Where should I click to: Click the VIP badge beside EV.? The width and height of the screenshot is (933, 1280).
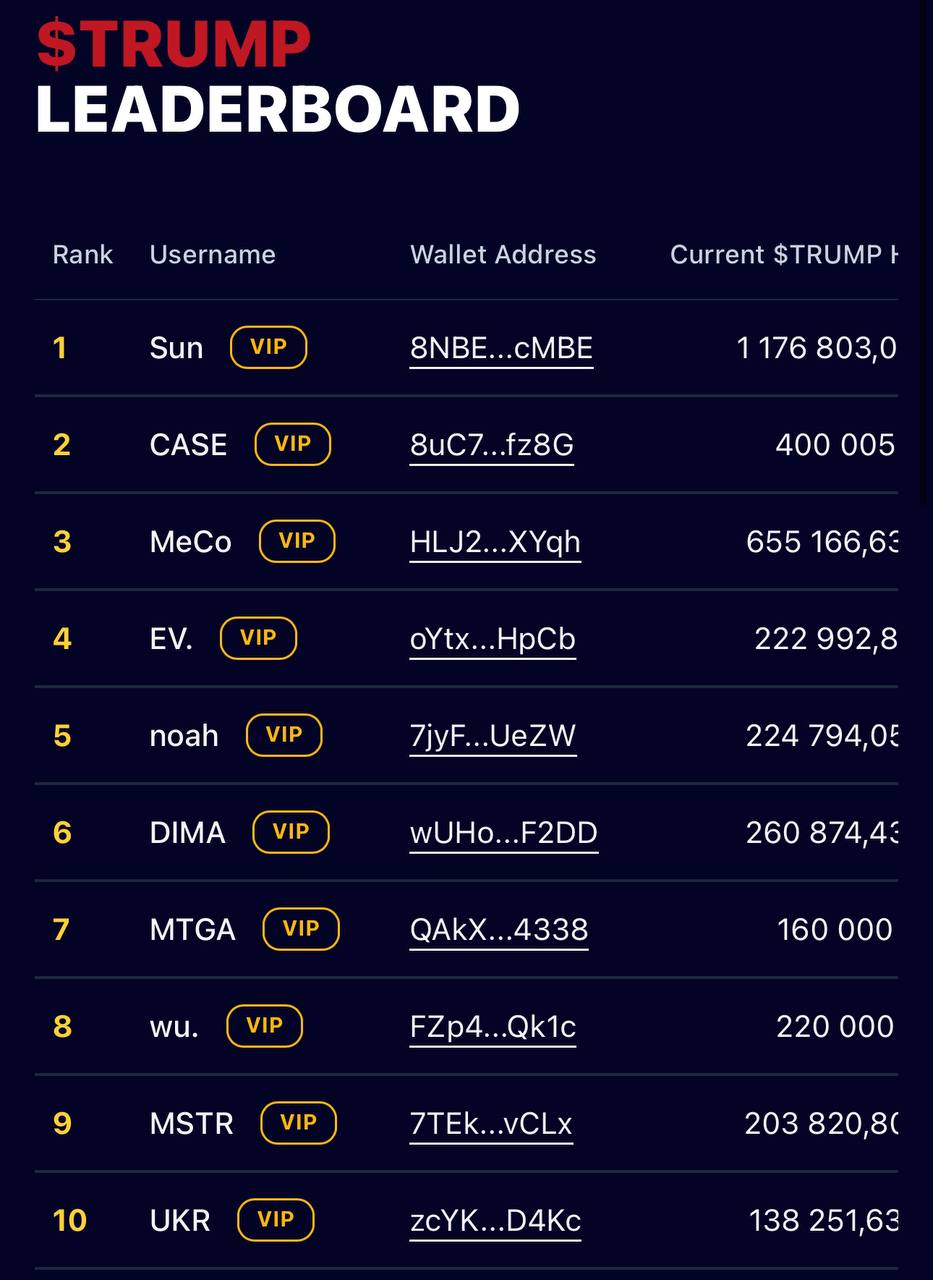(258, 638)
